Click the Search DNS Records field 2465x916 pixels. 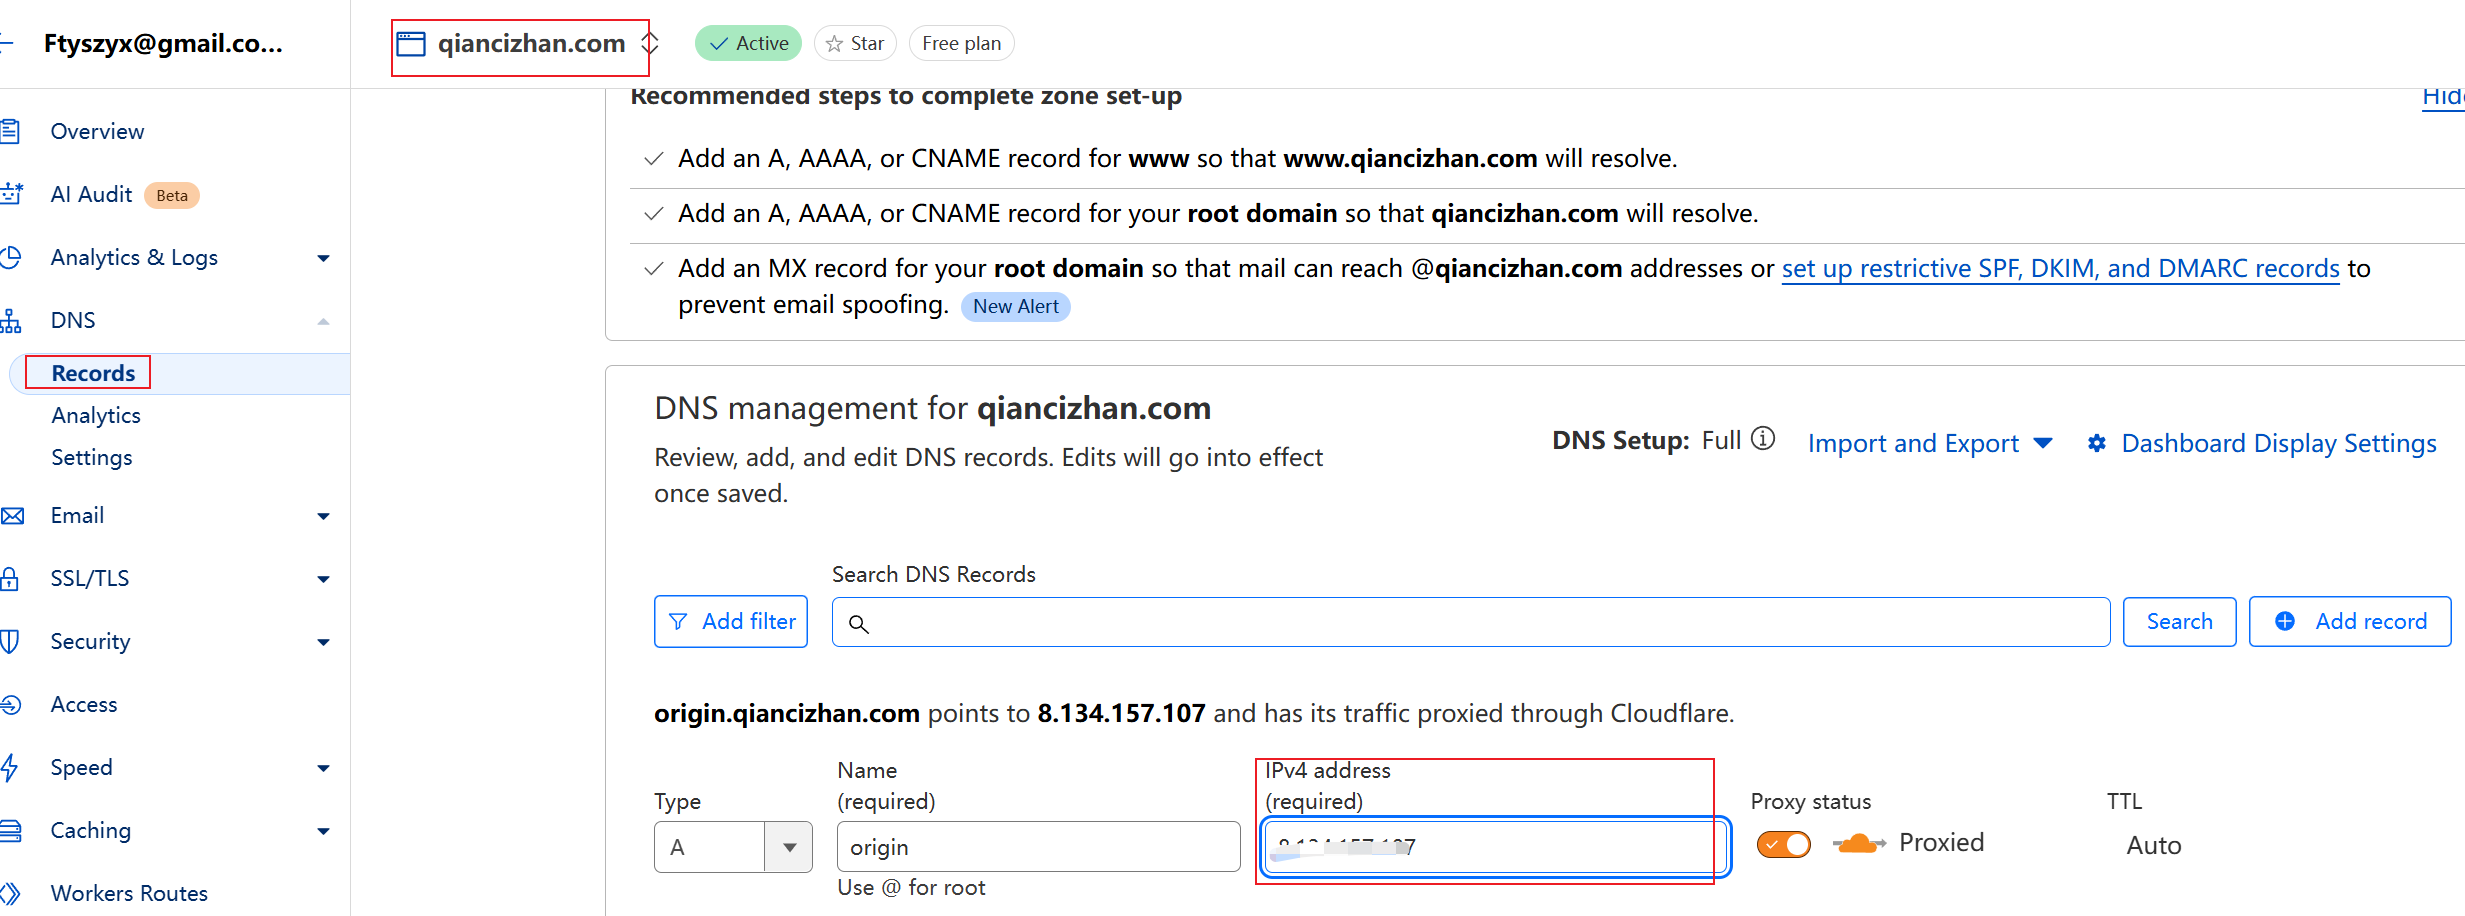[x=1470, y=622]
